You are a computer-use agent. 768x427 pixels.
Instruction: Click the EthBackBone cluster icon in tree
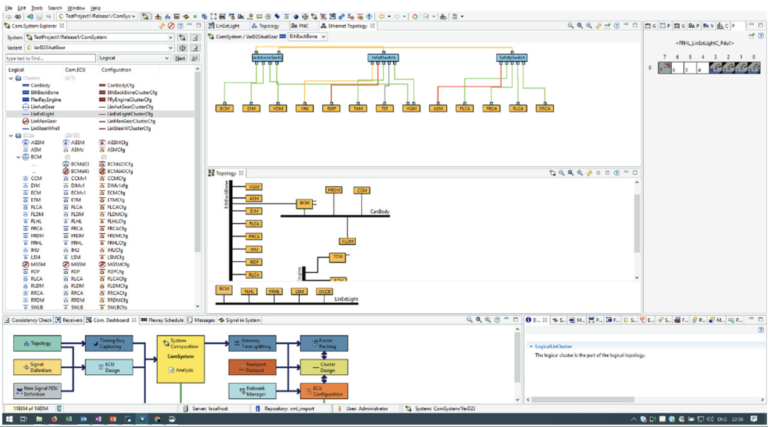(x=23, y=93)
